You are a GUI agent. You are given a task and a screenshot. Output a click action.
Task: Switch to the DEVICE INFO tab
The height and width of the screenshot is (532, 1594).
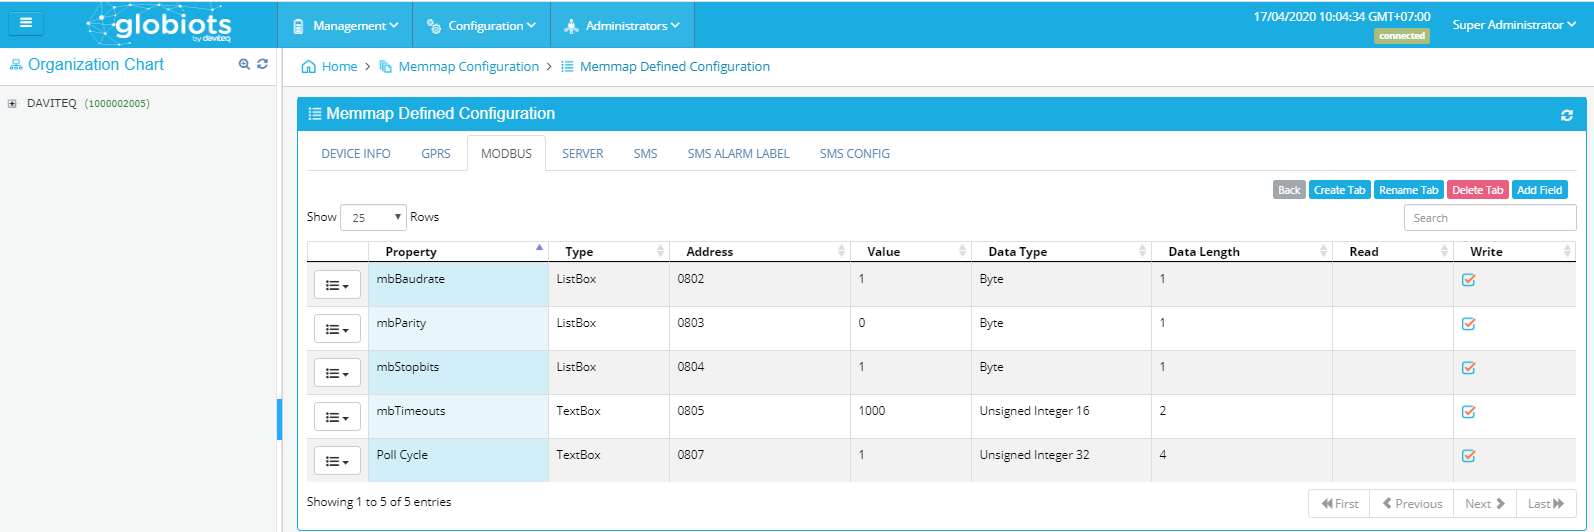[x=356, y=154]
